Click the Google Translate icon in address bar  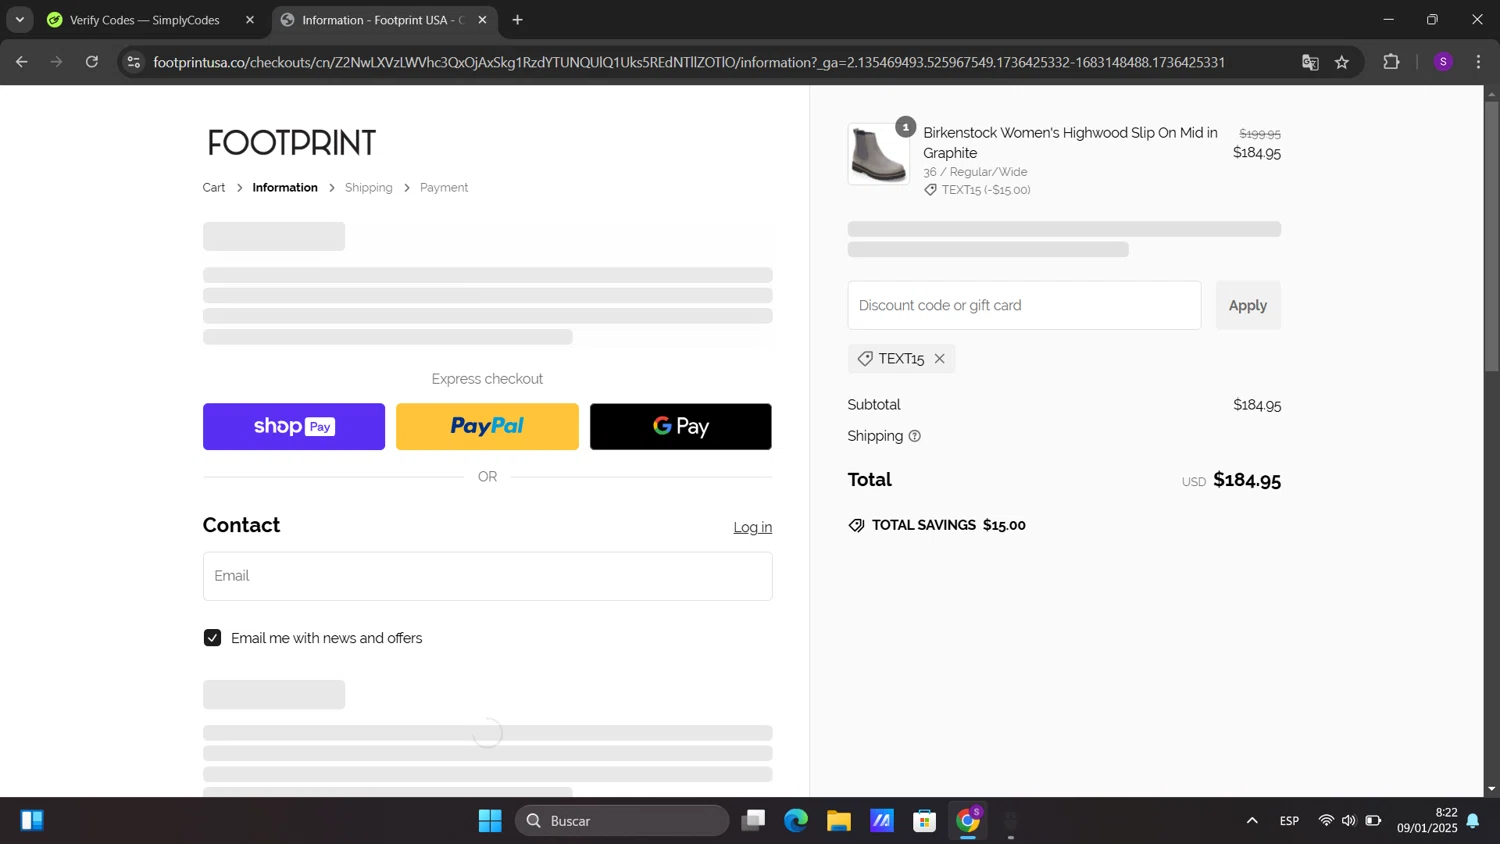click(1310, 62)
